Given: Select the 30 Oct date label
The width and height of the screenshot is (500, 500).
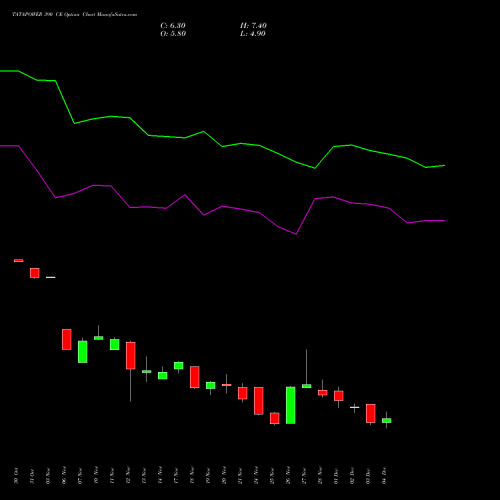Looking at the screenshot, I should [16, 476].
